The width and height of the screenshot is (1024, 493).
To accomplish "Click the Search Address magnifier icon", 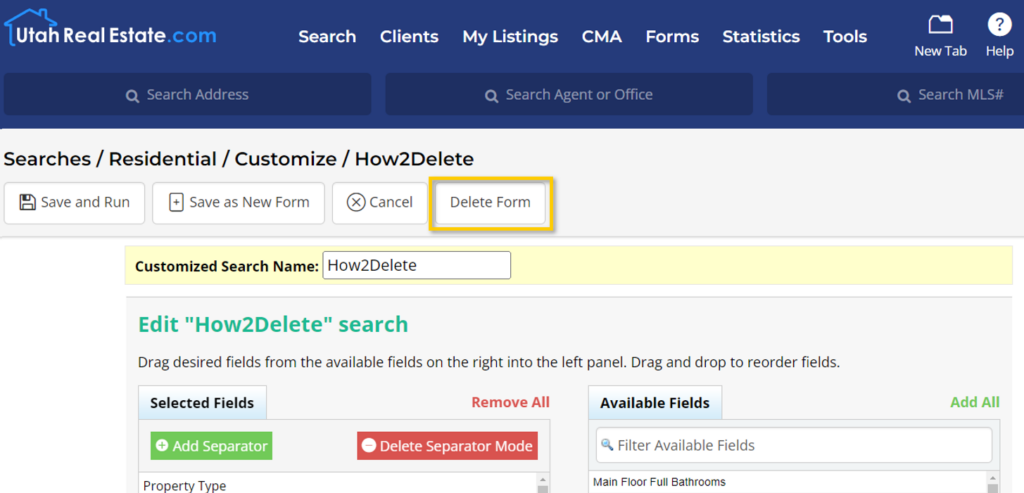I will tap(132, 96).
